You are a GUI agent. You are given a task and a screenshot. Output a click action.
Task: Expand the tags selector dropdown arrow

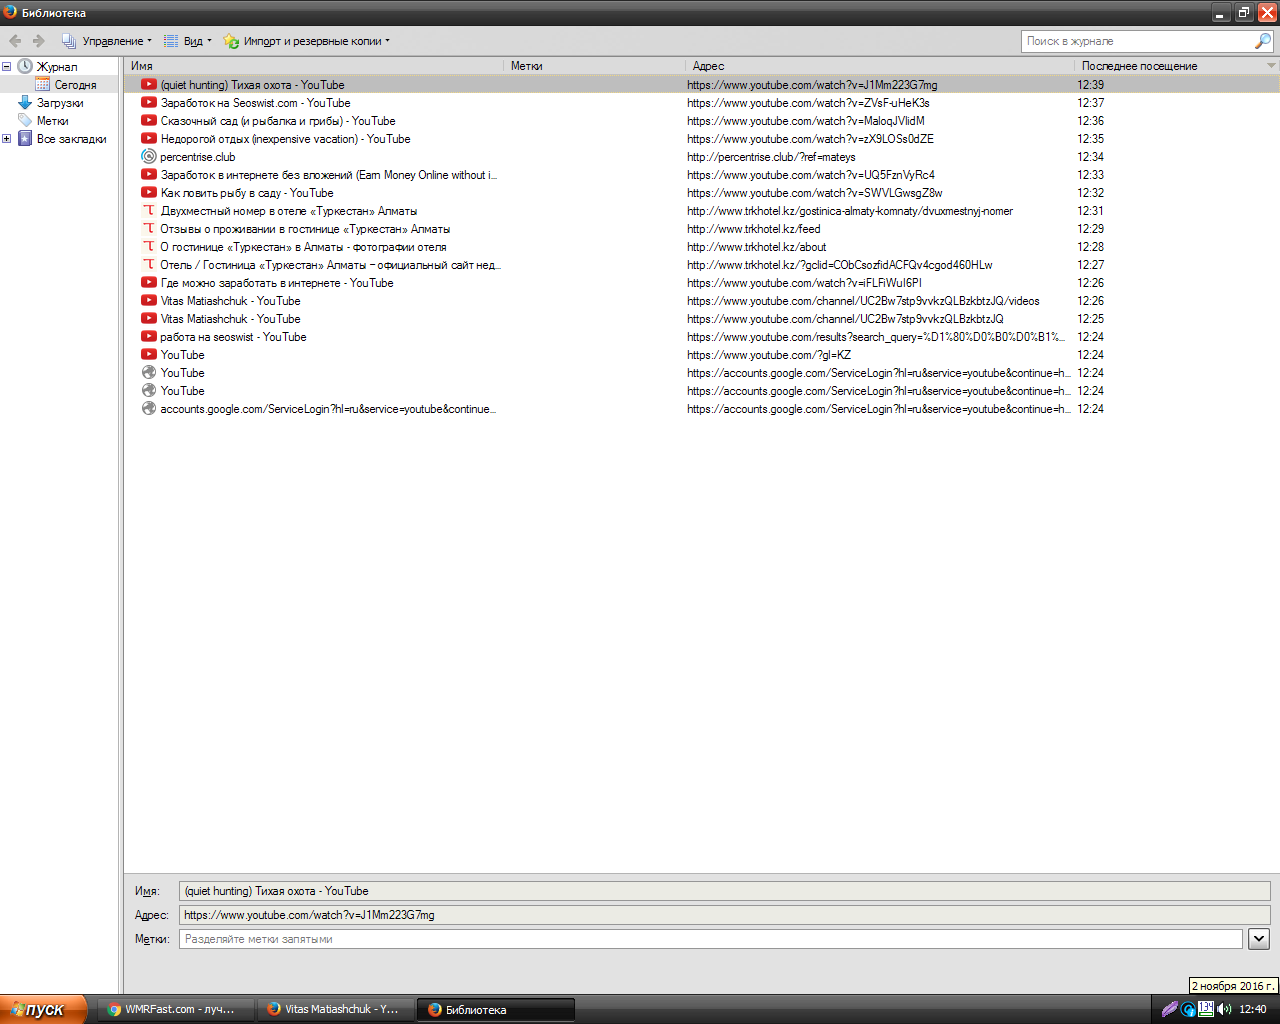point(1259,939)
